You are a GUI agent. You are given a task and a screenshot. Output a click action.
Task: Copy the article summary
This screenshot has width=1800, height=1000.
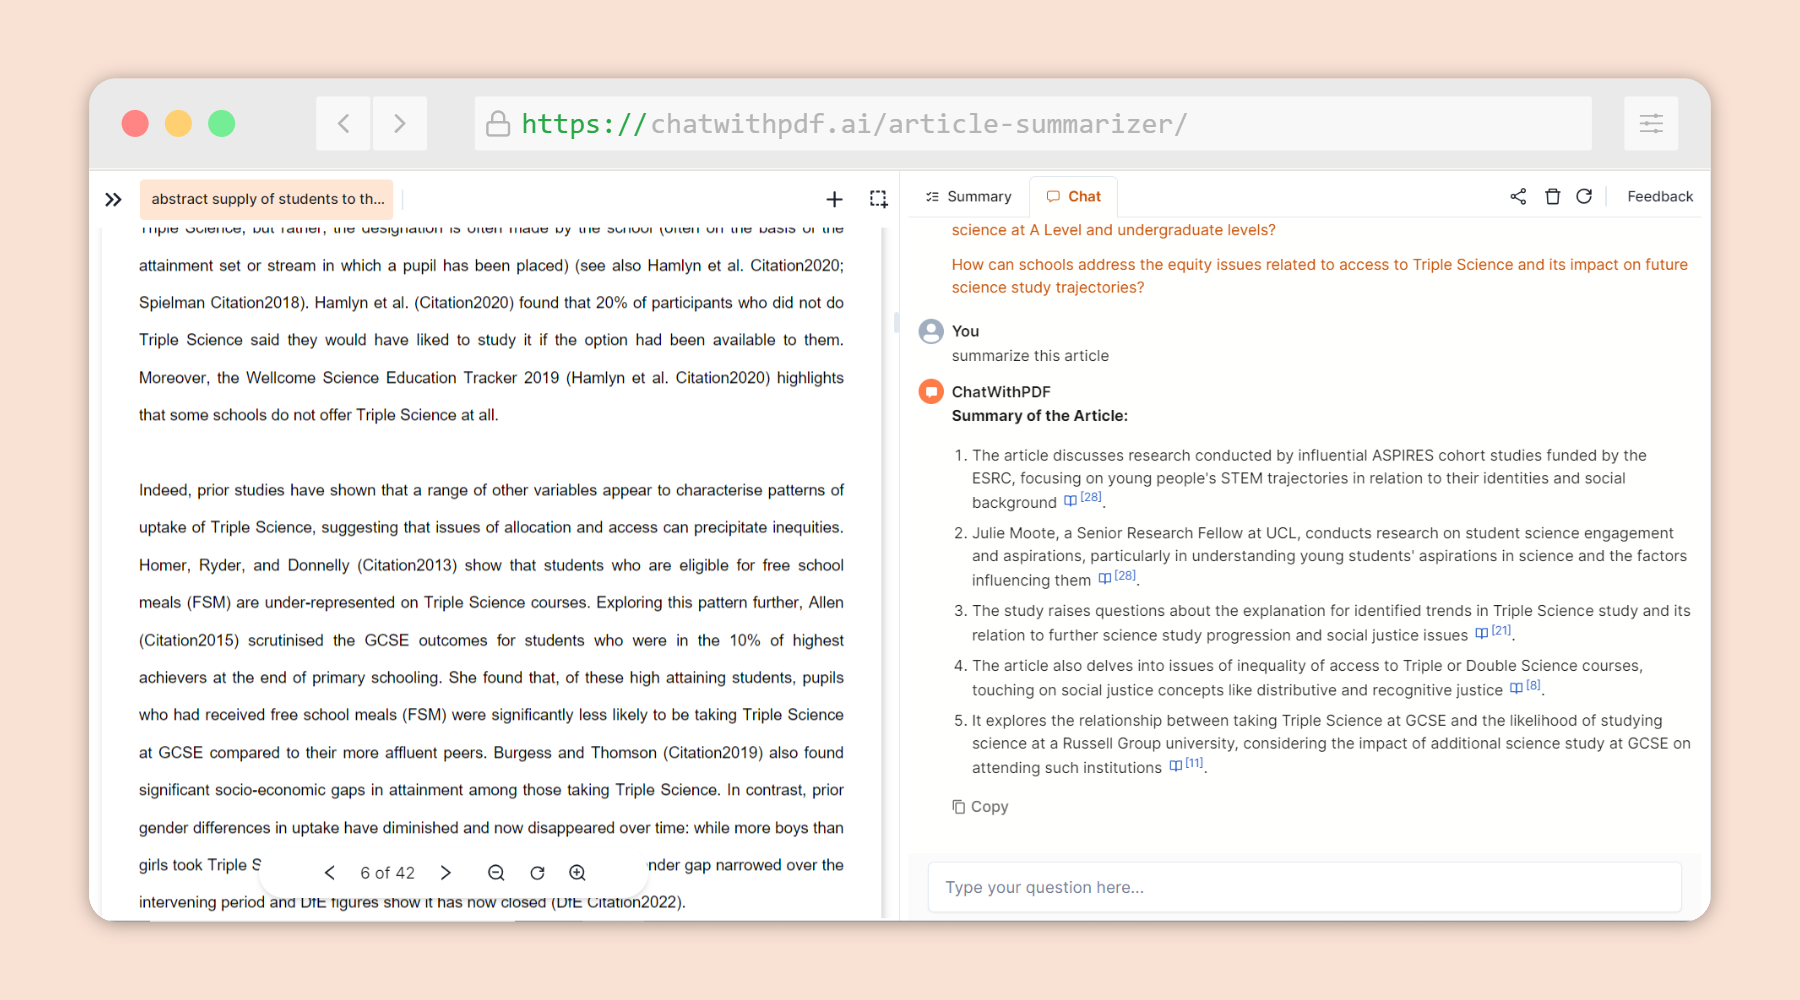980,806
